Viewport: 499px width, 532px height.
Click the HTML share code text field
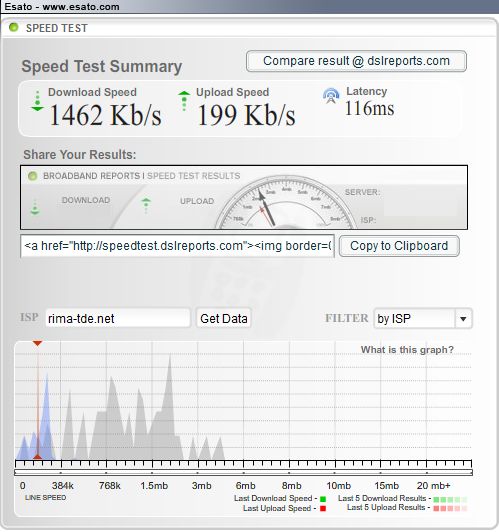coord(177,246)
